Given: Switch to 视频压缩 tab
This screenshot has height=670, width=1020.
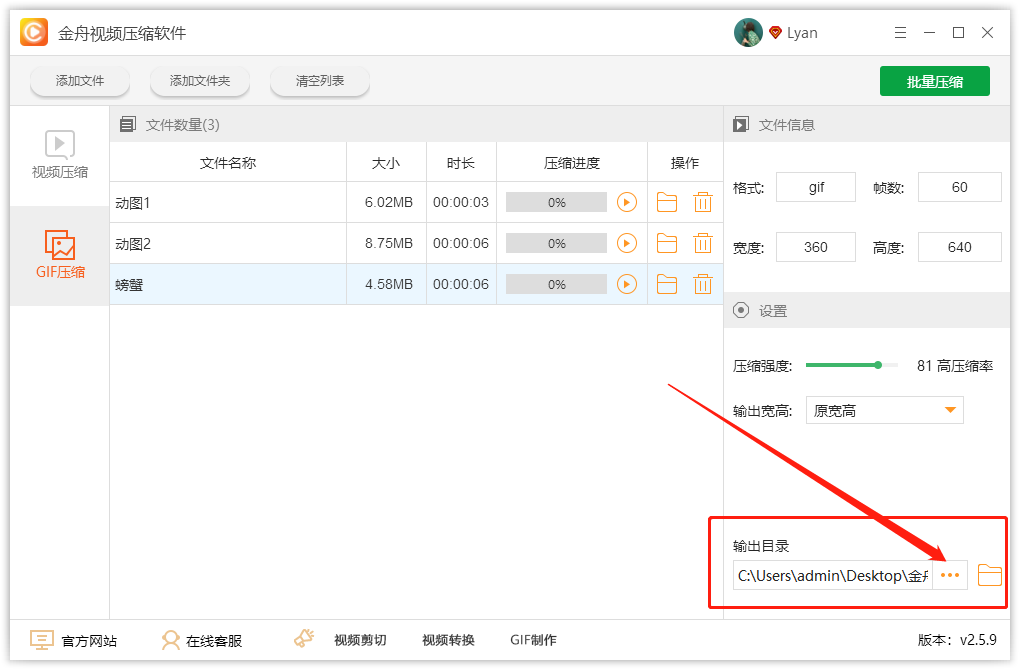Looking at the screenshot, I should coord(60,156).
